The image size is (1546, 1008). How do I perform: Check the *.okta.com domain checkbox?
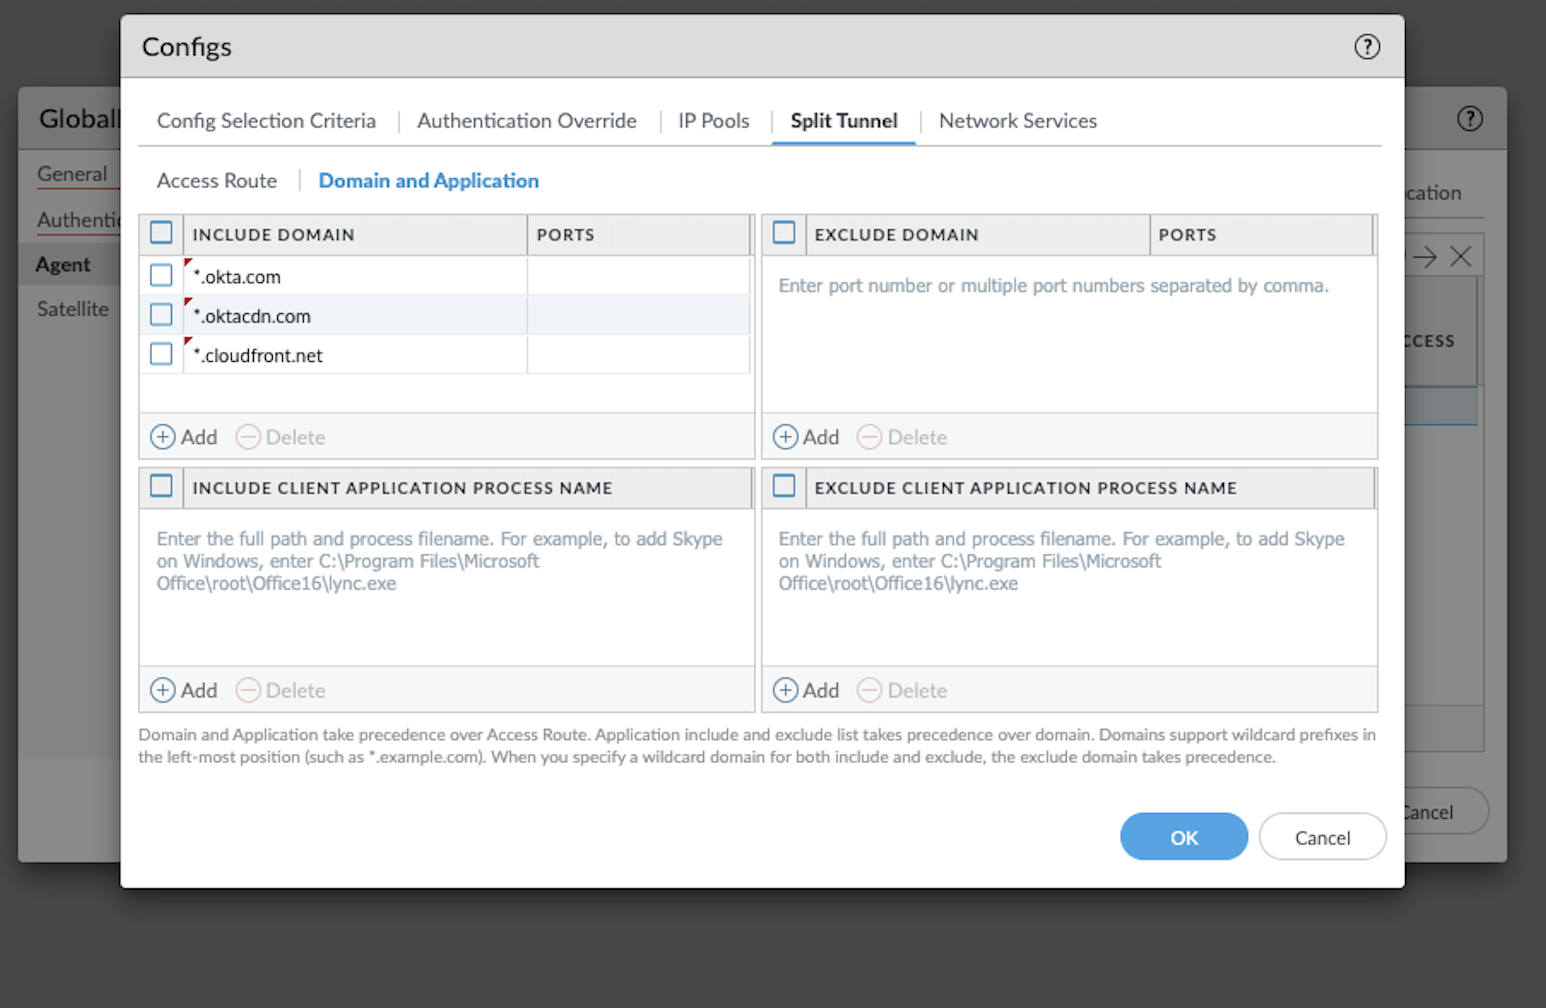[161, 275]
